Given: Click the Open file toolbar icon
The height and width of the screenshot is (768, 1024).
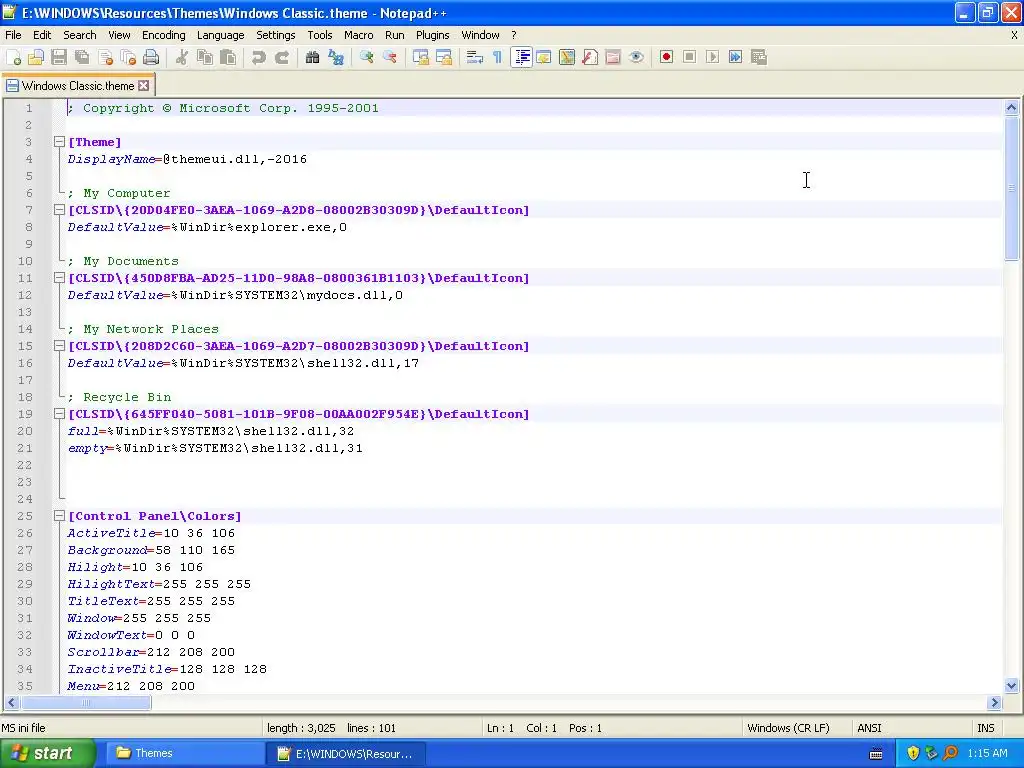Looking at the screenshot, I should [x=36, y=57].
